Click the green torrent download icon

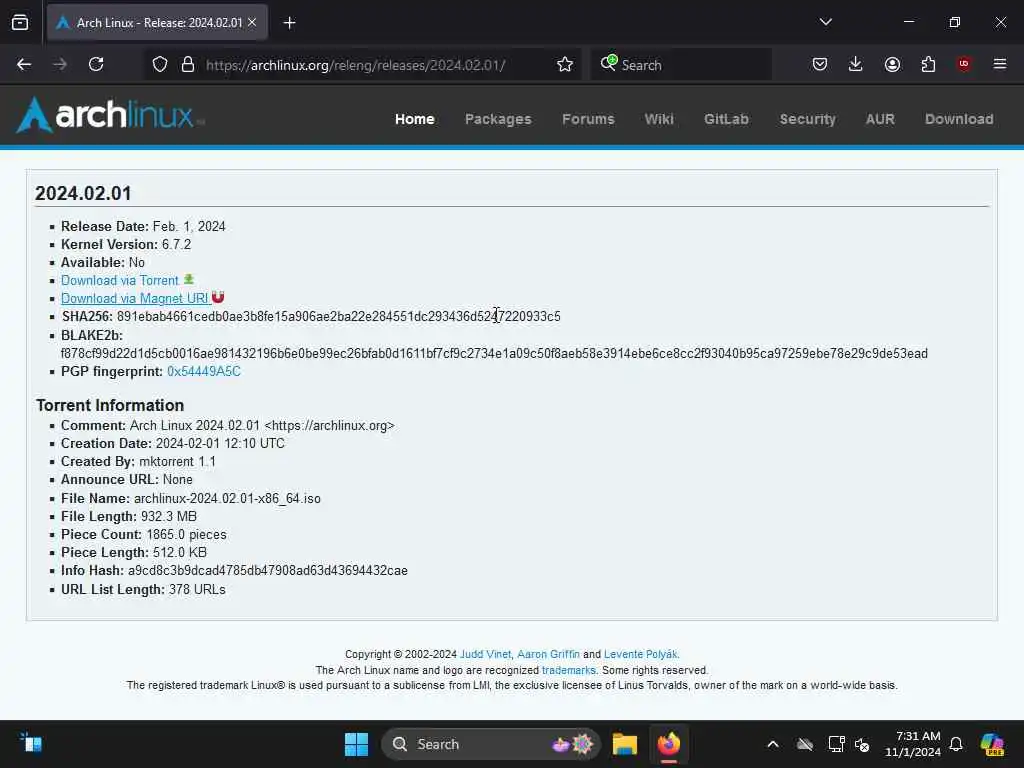(189, 279)
